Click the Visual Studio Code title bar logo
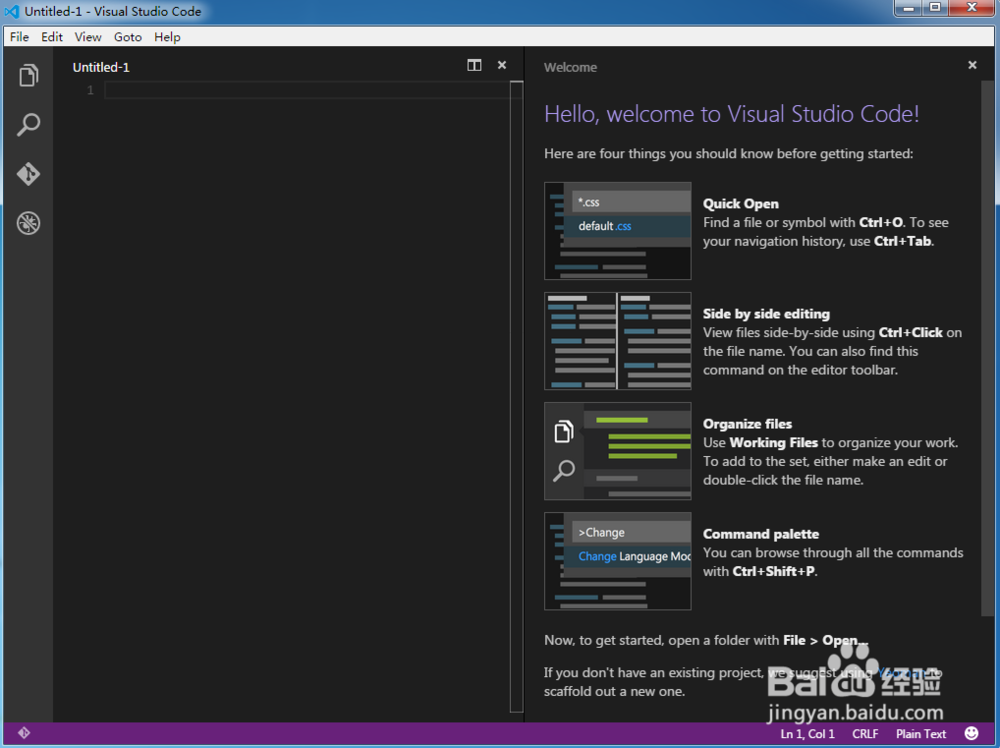This screenshot has height=748, width=1000. tap(11, 11)
